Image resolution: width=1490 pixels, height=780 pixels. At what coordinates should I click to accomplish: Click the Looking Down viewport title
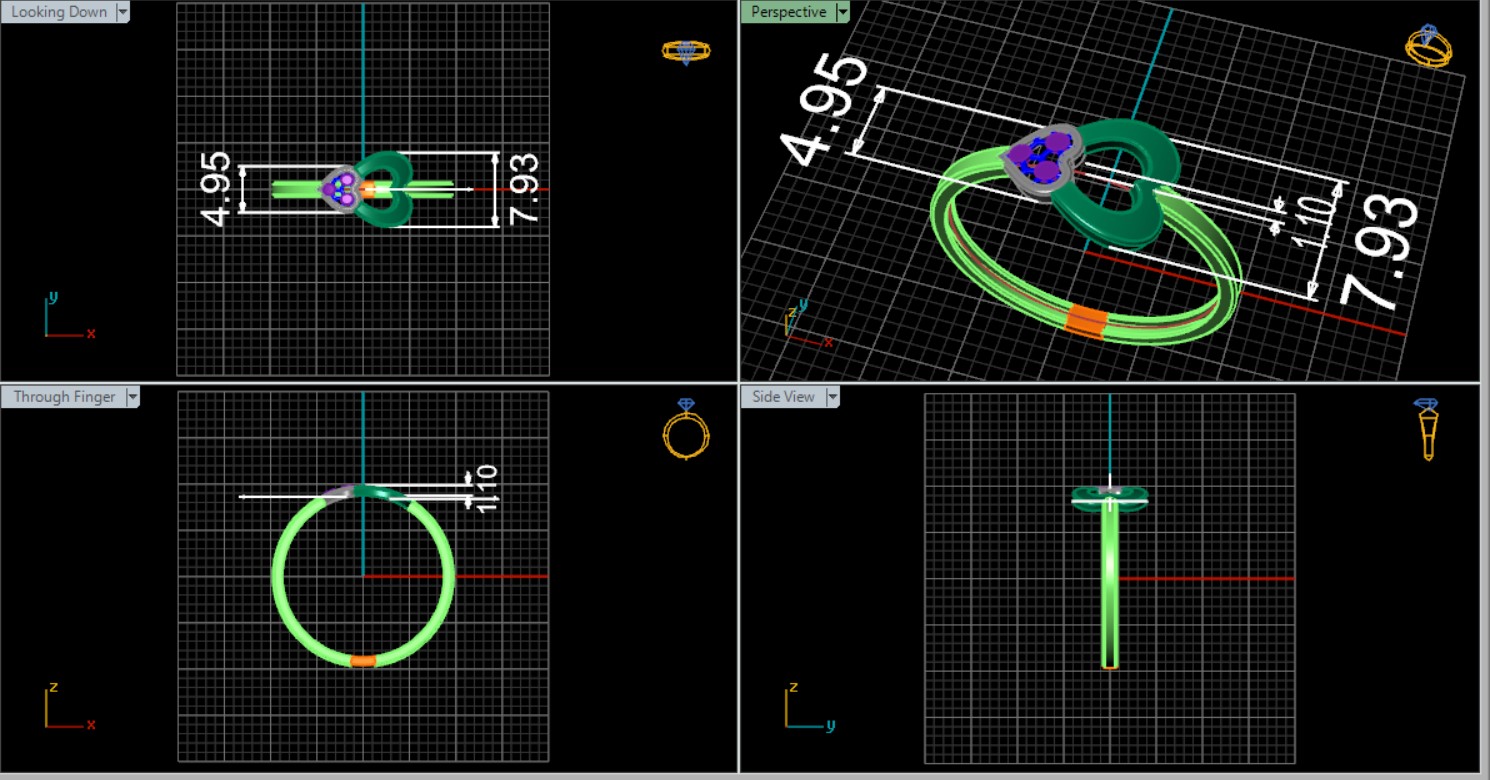coord(58,12)
